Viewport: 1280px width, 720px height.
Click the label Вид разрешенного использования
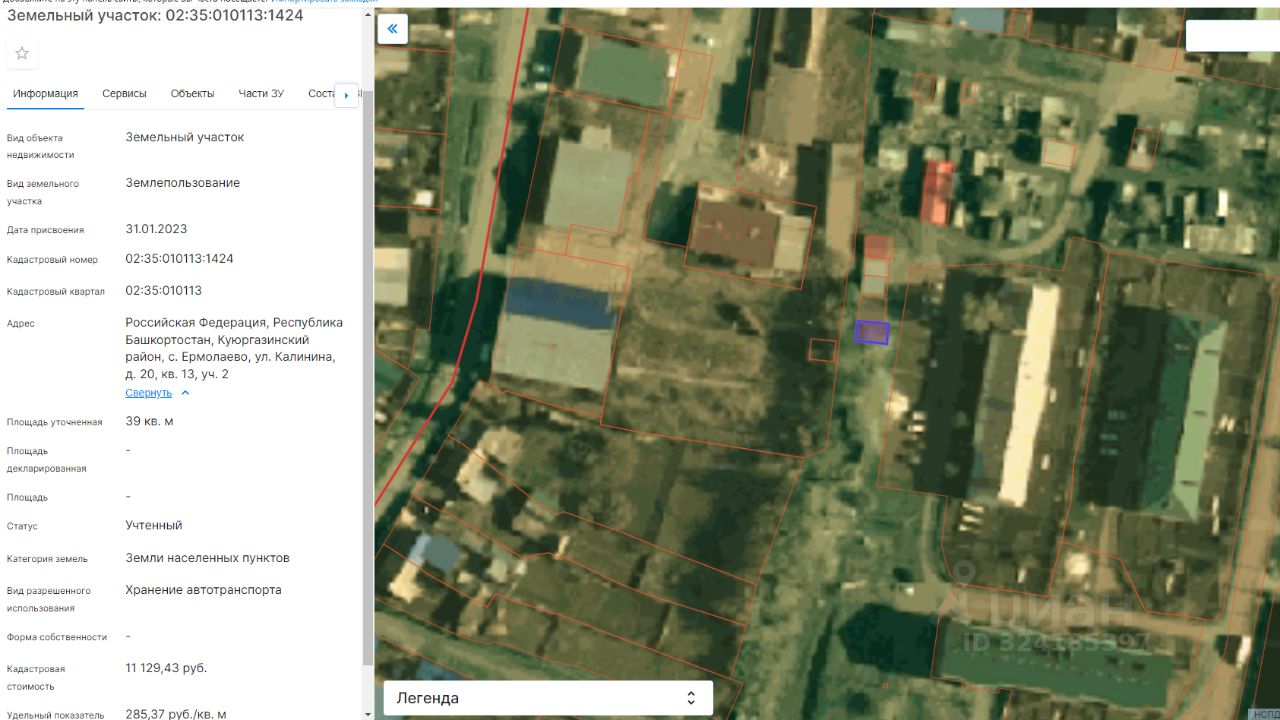click(49, 599)
